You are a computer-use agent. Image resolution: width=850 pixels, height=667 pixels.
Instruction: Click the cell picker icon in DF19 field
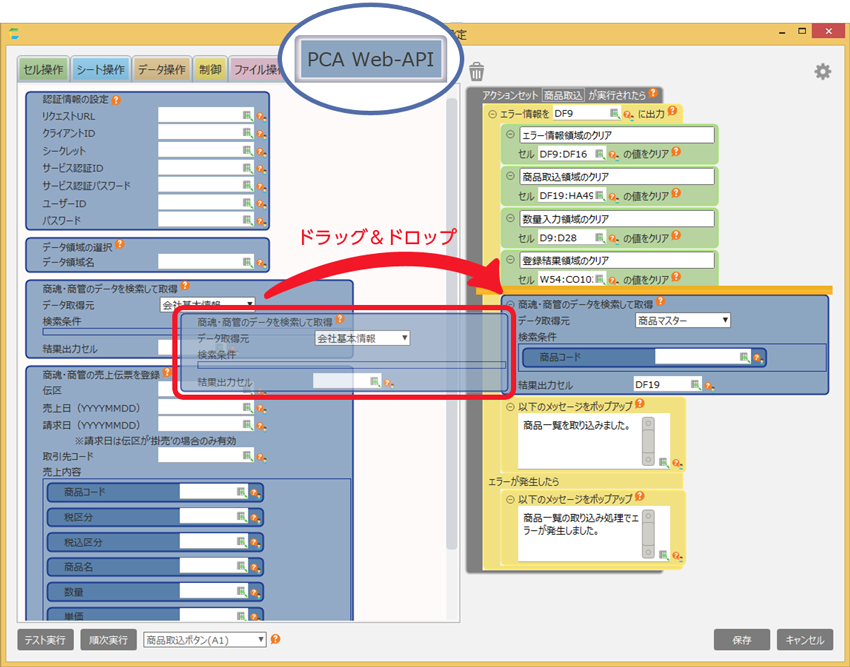click(696, 384)
